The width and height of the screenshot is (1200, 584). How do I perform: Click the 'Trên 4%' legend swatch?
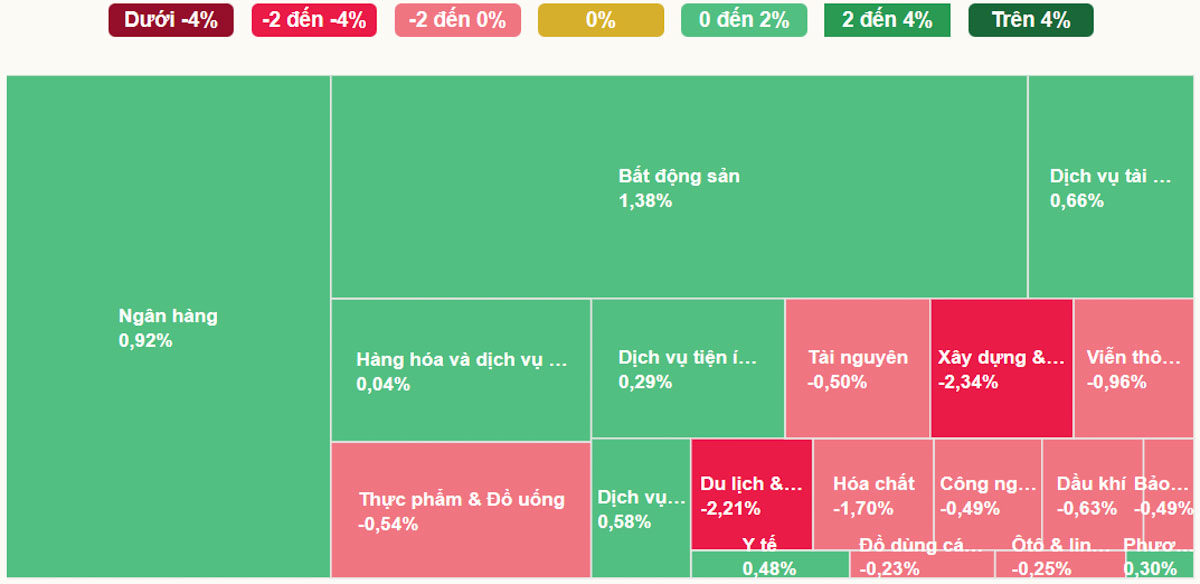[x=1030, y=20]
